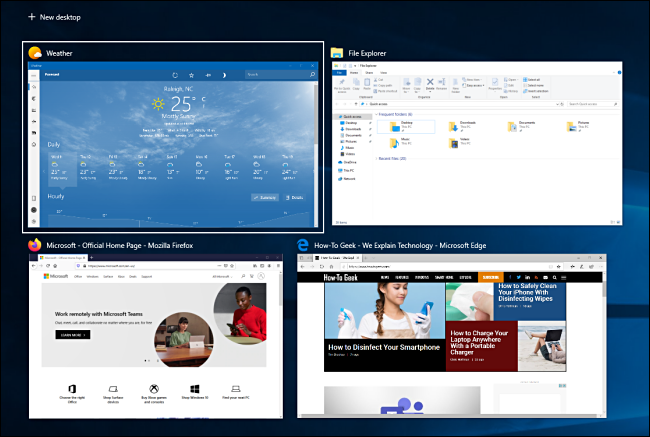Click the Microsoft logo on the page
This screenshot has width=650, height=437.
coord(56,276)
